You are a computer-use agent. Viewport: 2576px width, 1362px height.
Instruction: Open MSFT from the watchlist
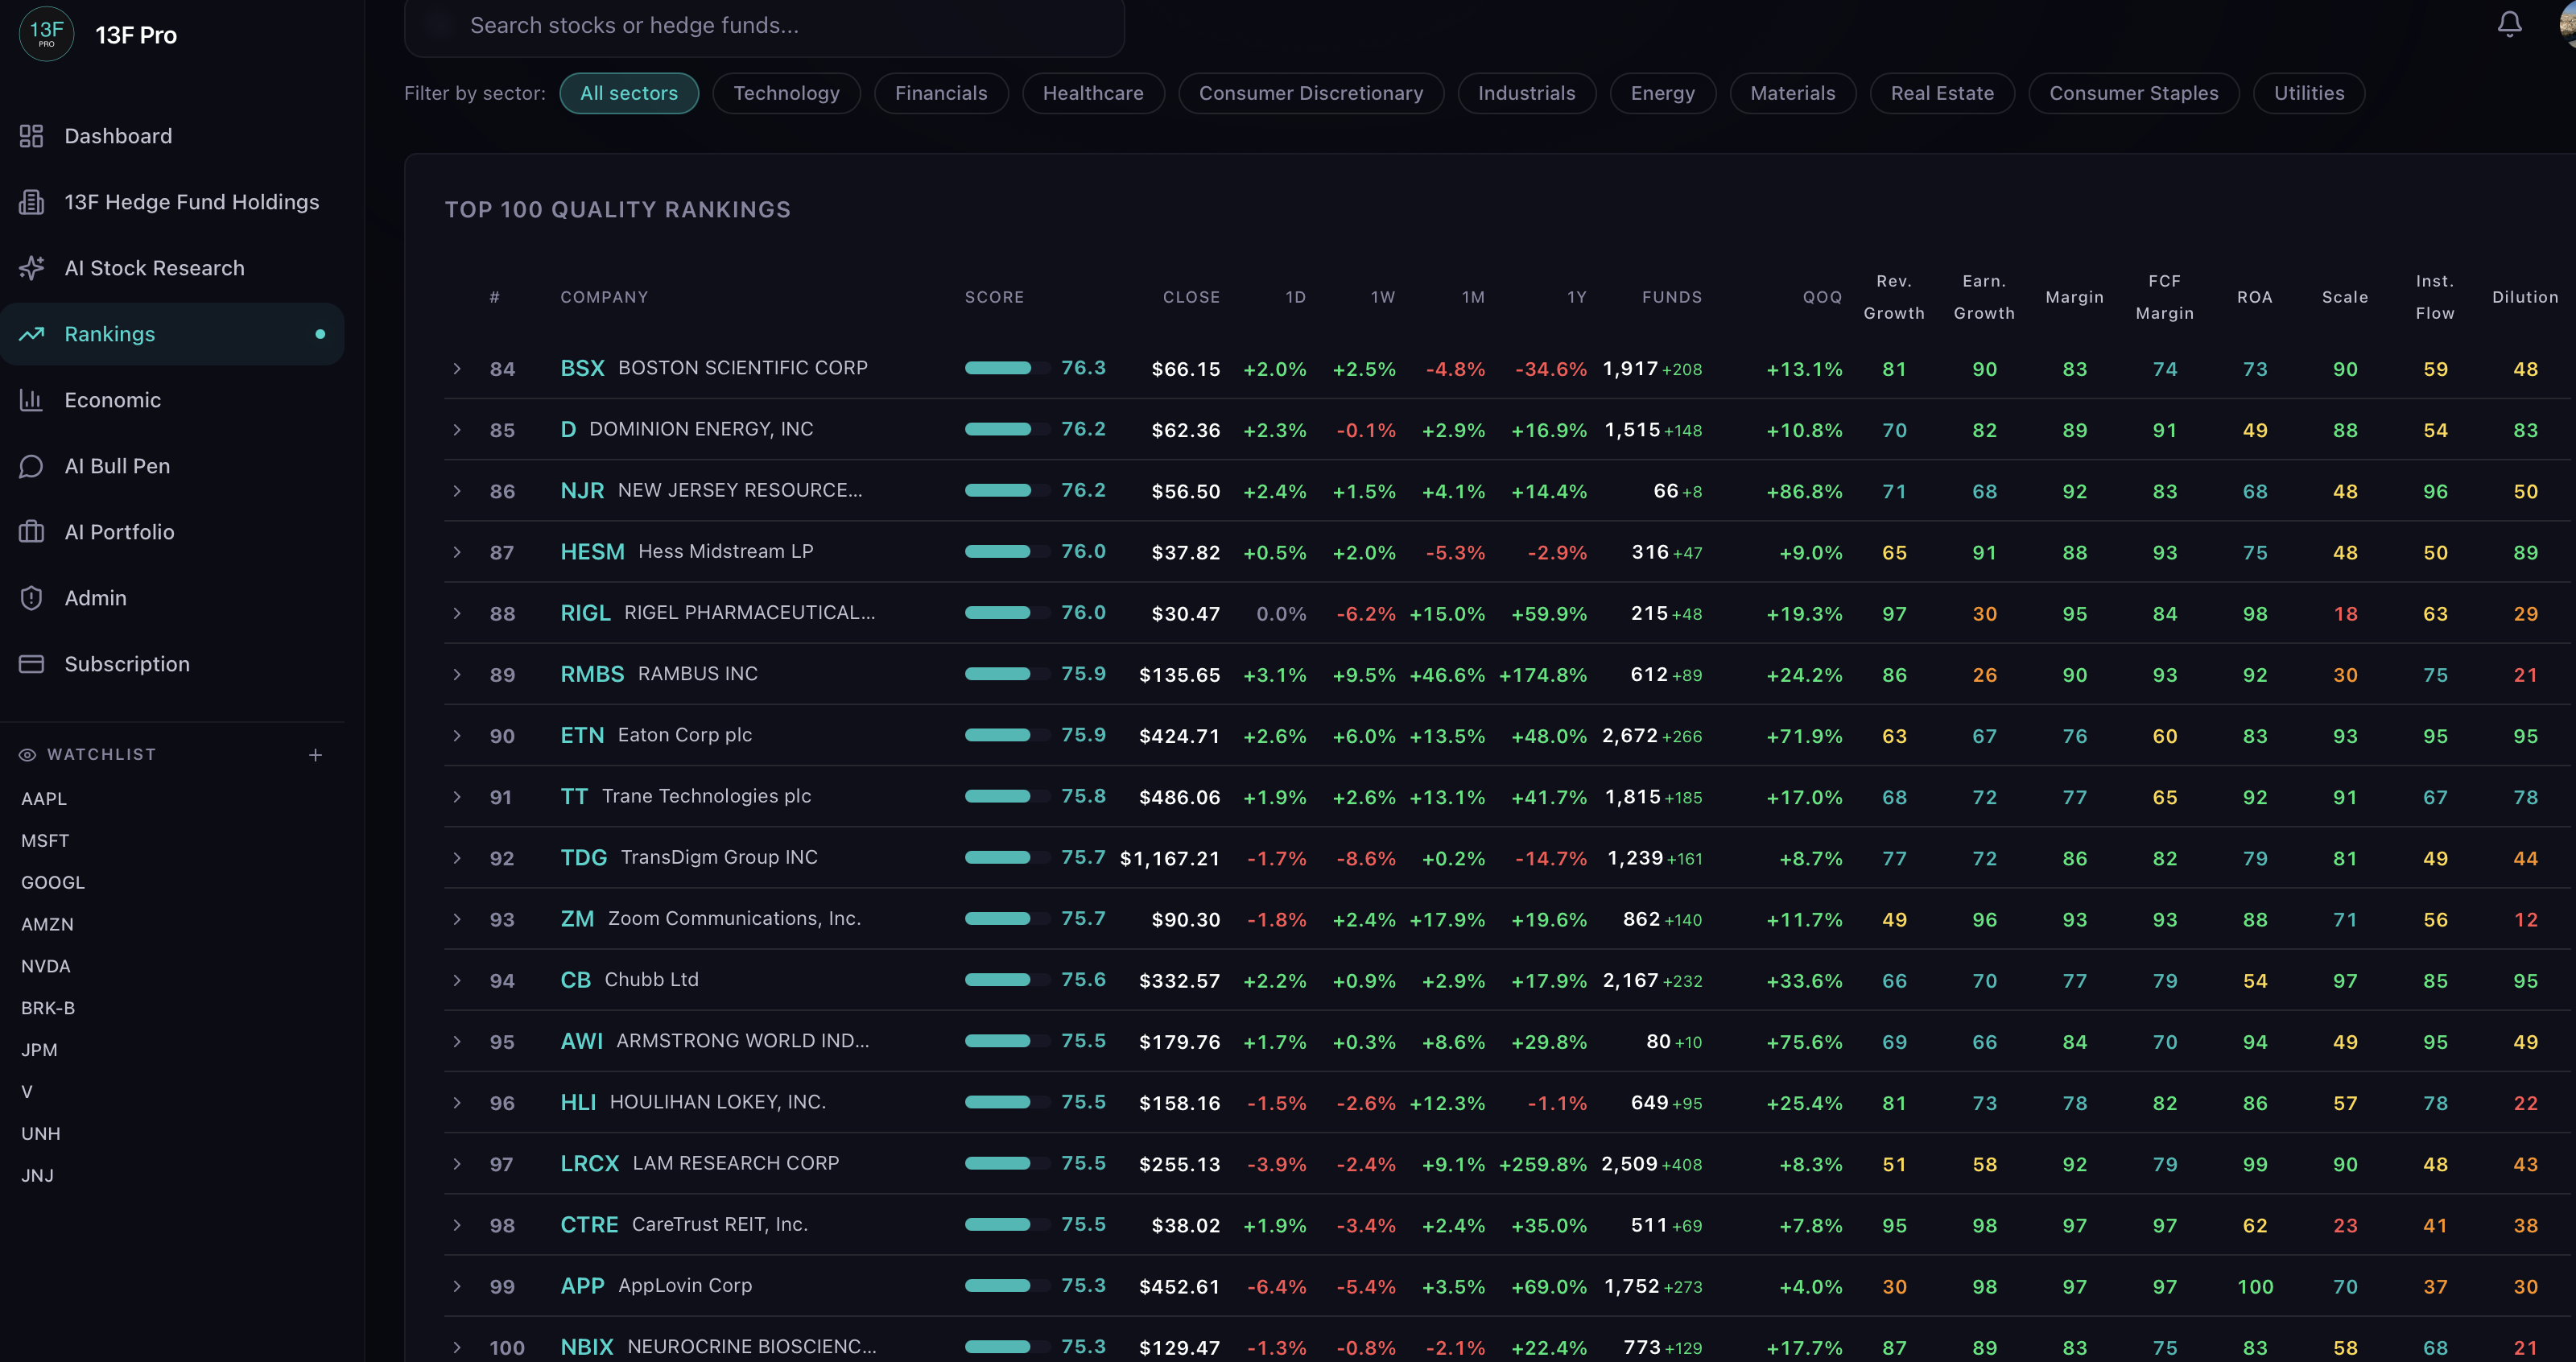(x=45, y=841)
